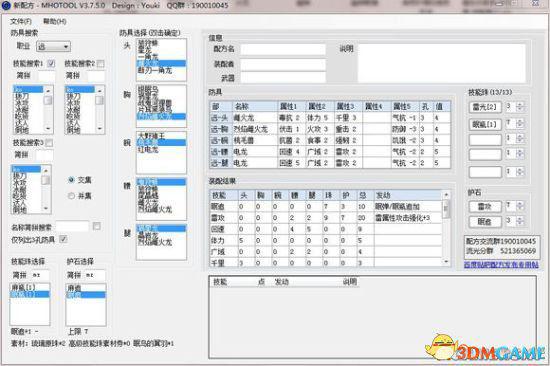Screen dimensions: 550x366
Task: Select the 并集 radio button
Action: pyautogui.click(x=72, y=195)
